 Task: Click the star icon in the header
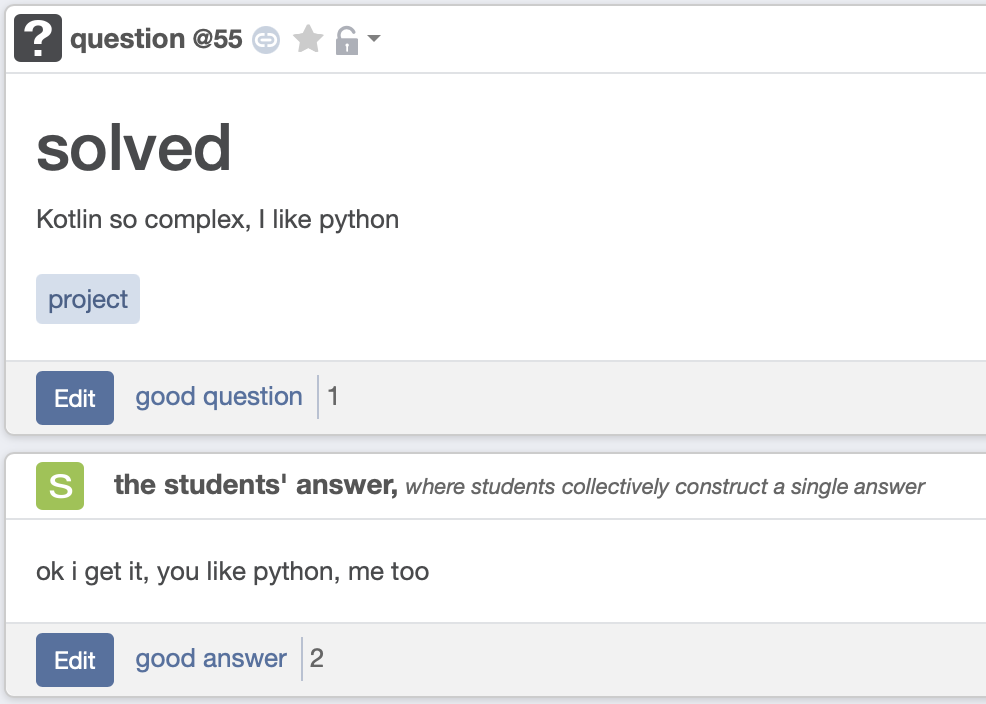[x=307, y=38]
